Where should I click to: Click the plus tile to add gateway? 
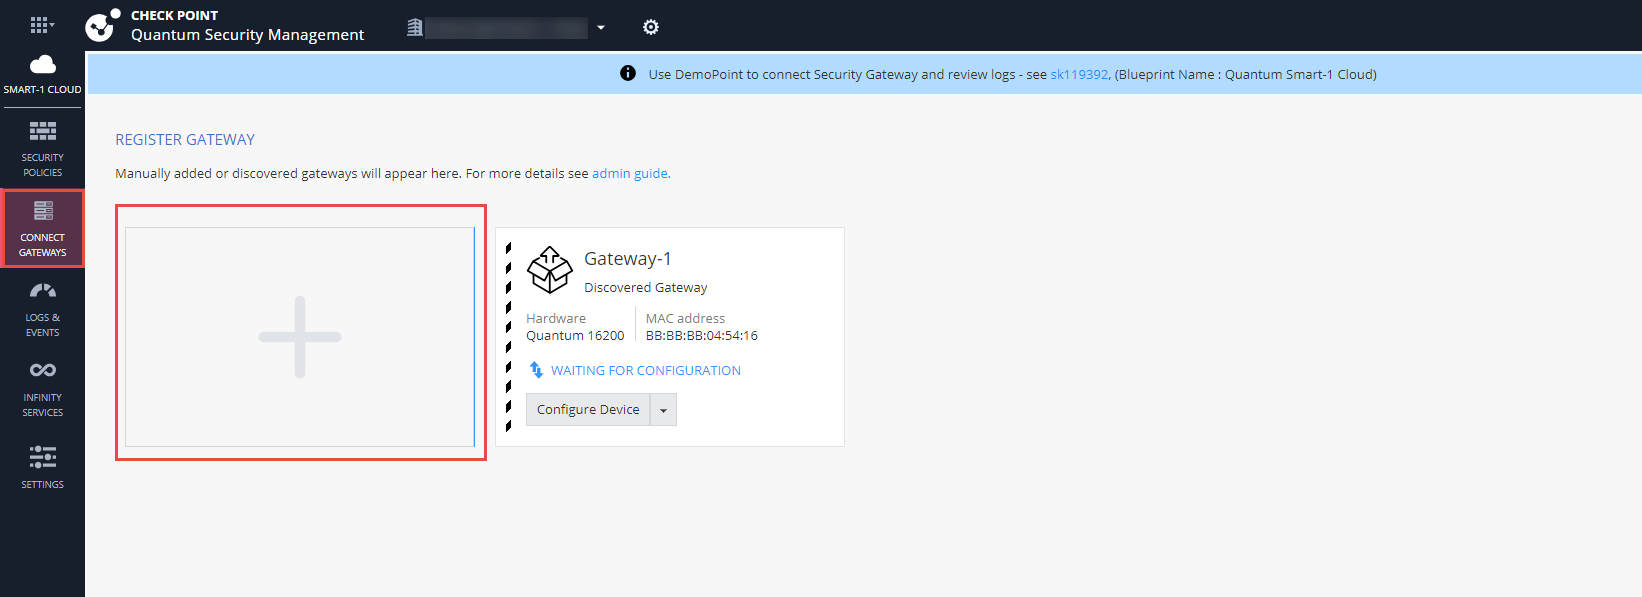click(x=300, y=337)
